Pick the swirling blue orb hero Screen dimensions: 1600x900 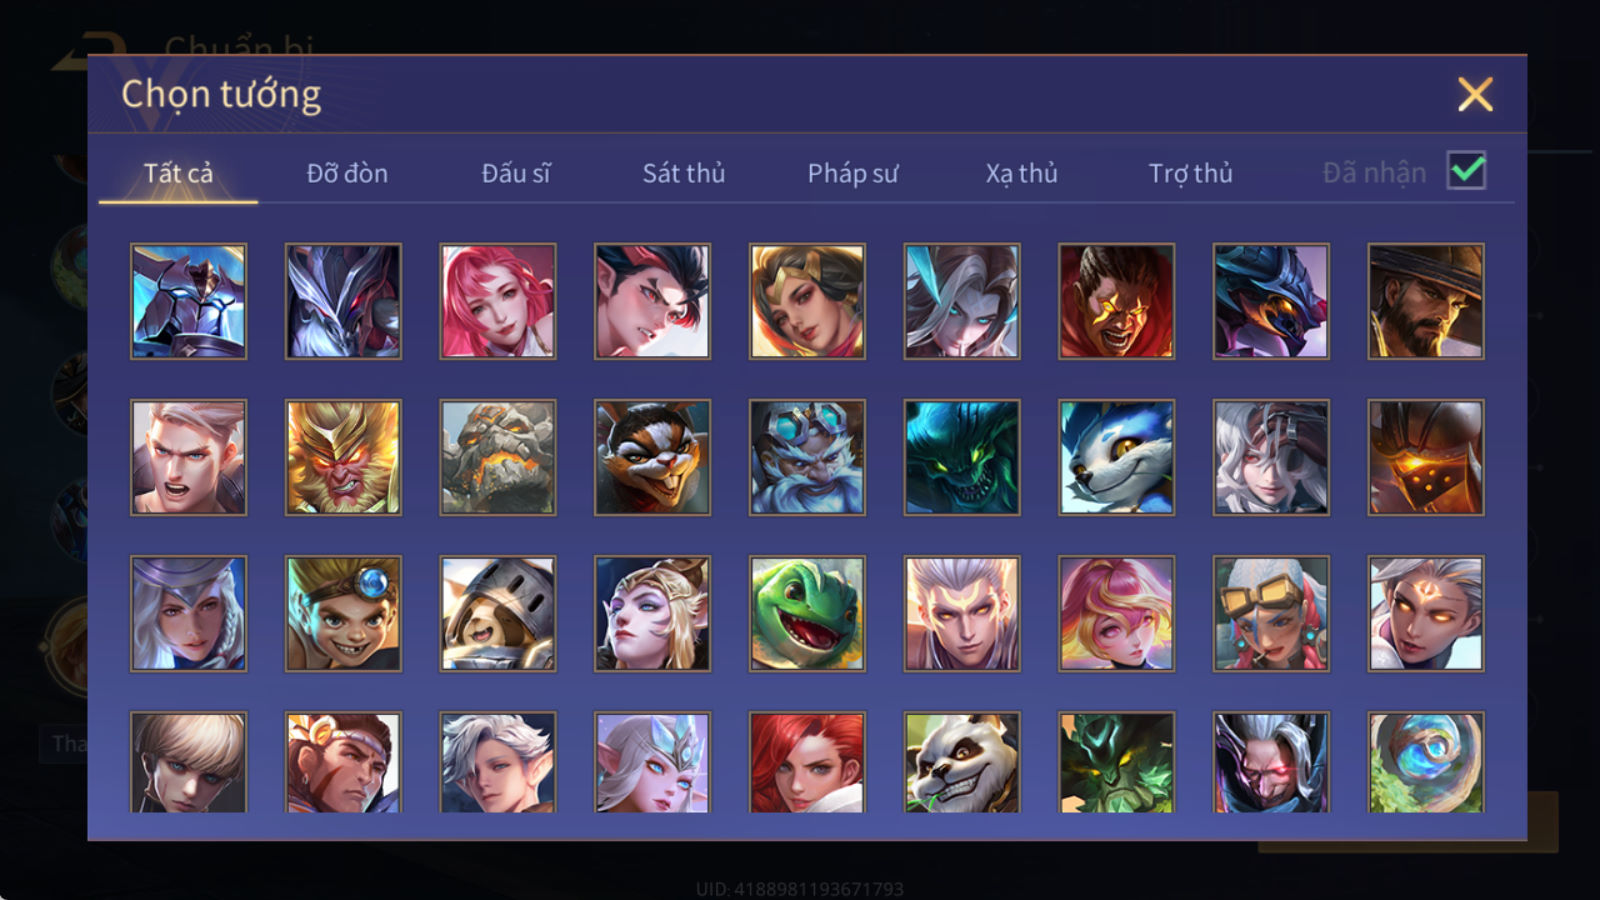(1426, 761)
